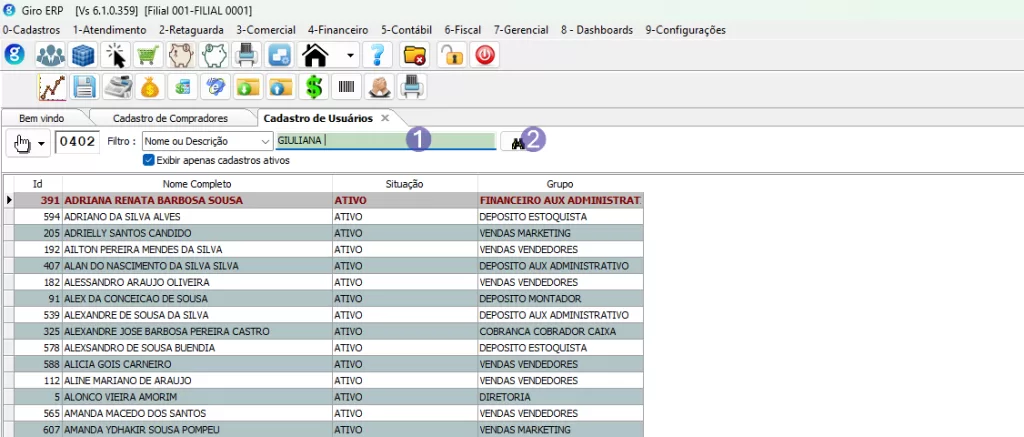This screenshot has width=1024, height=437.
Task: Expand the 'Nome ou Descrição' filter dropdown
Action: click(264, 142)
